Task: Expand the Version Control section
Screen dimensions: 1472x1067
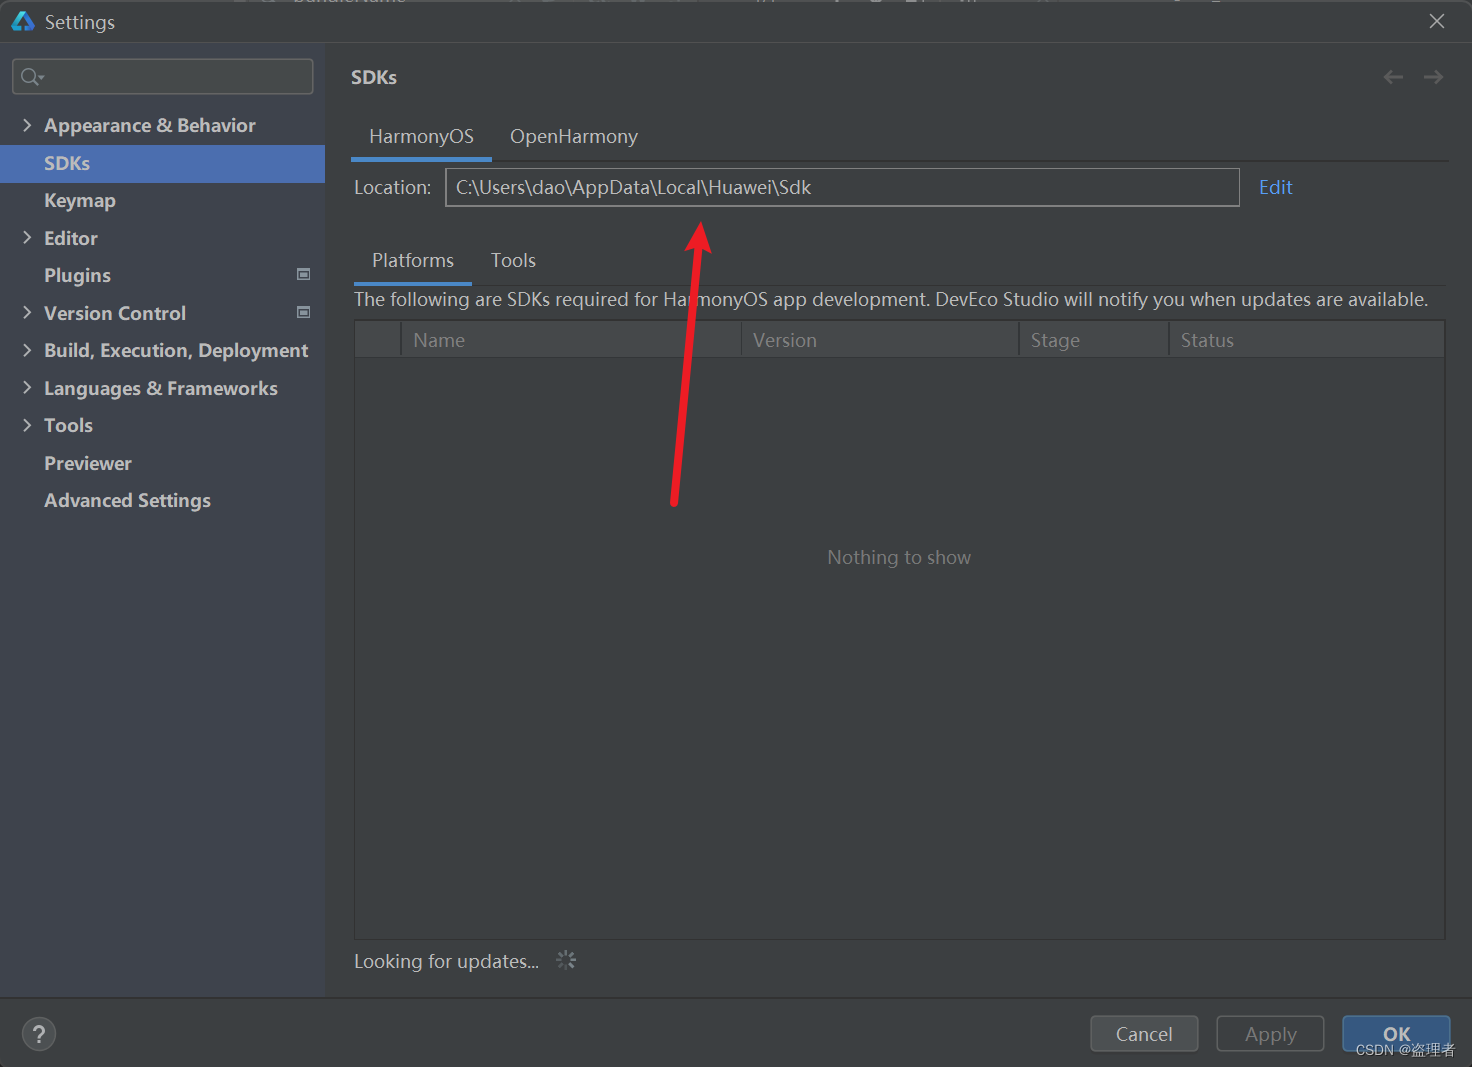Action: point(27,313)
